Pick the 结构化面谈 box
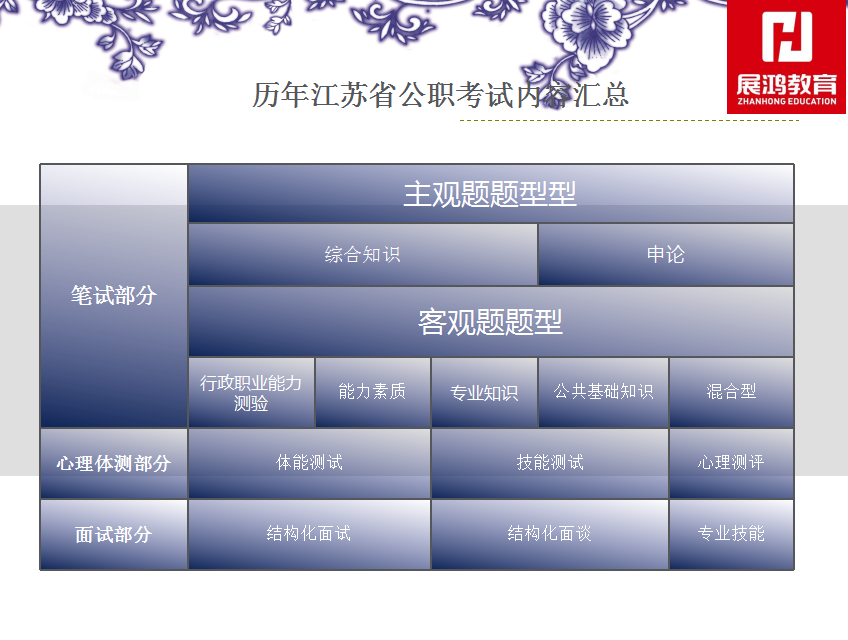The image size is (848, 640). pyautogui.click(x=549, y=534)
